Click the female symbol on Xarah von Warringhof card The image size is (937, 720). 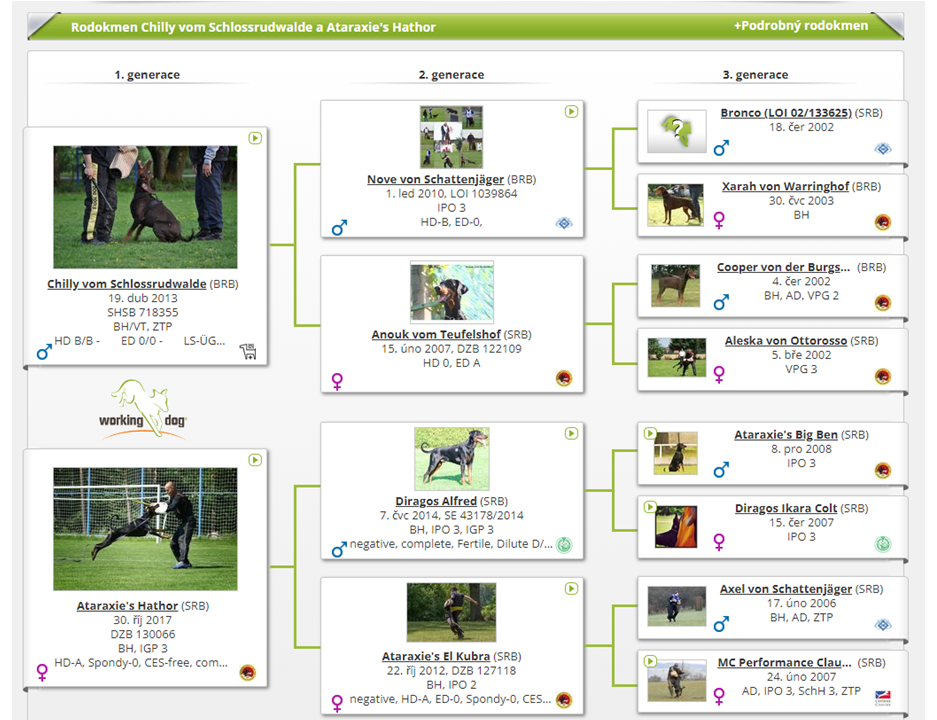click(x=719, y=220)
